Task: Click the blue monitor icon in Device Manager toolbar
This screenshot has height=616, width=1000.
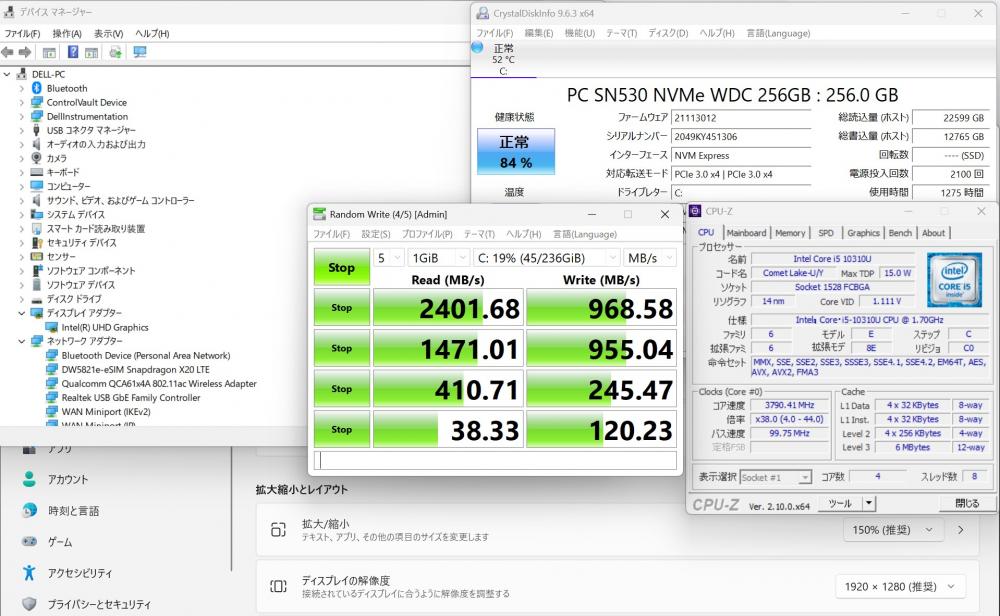Action: click(140, 52)
